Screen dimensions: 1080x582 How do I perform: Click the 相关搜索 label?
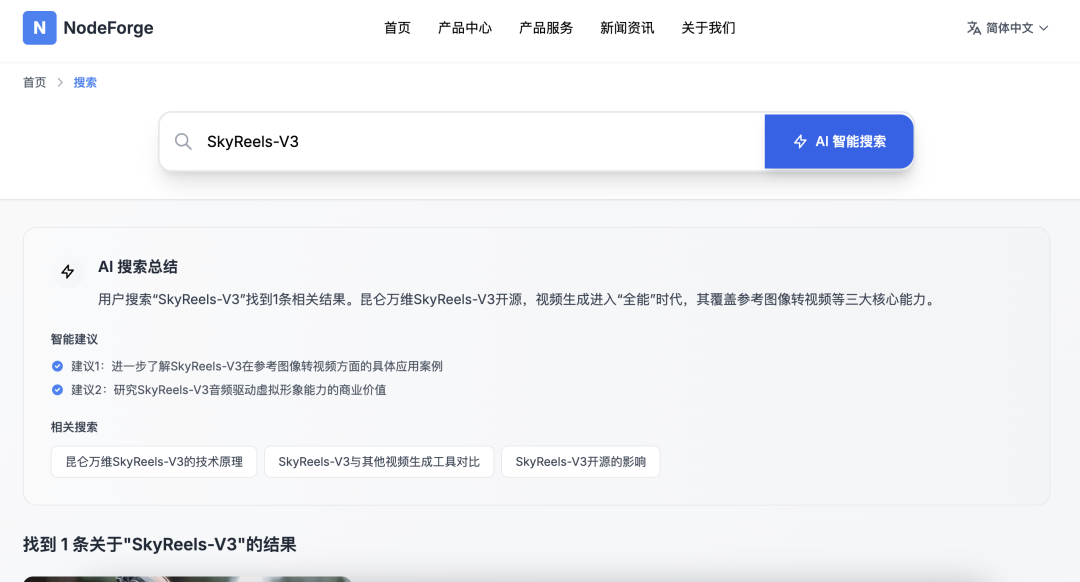click(x=74, y=427)
